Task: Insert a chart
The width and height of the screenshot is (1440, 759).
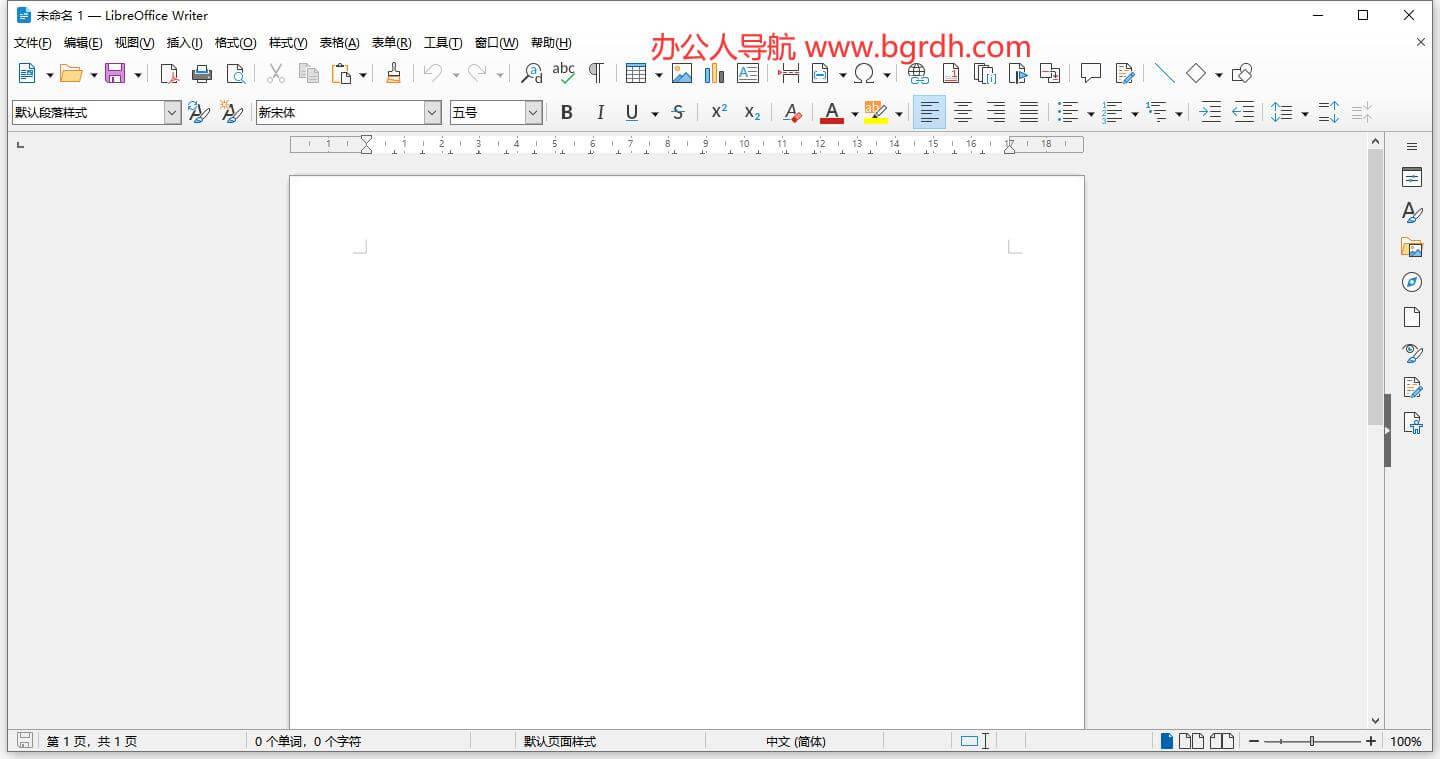Action: (714, 73)
